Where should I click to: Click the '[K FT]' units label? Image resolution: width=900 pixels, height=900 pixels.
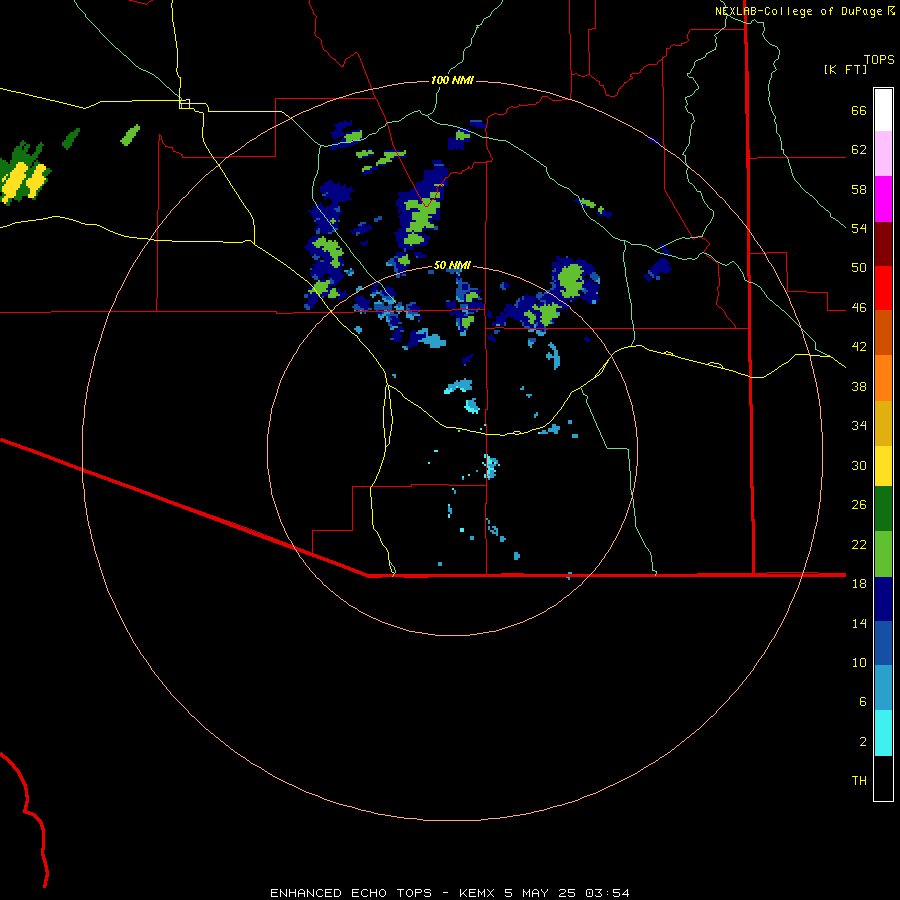click(x=845, y=69)
